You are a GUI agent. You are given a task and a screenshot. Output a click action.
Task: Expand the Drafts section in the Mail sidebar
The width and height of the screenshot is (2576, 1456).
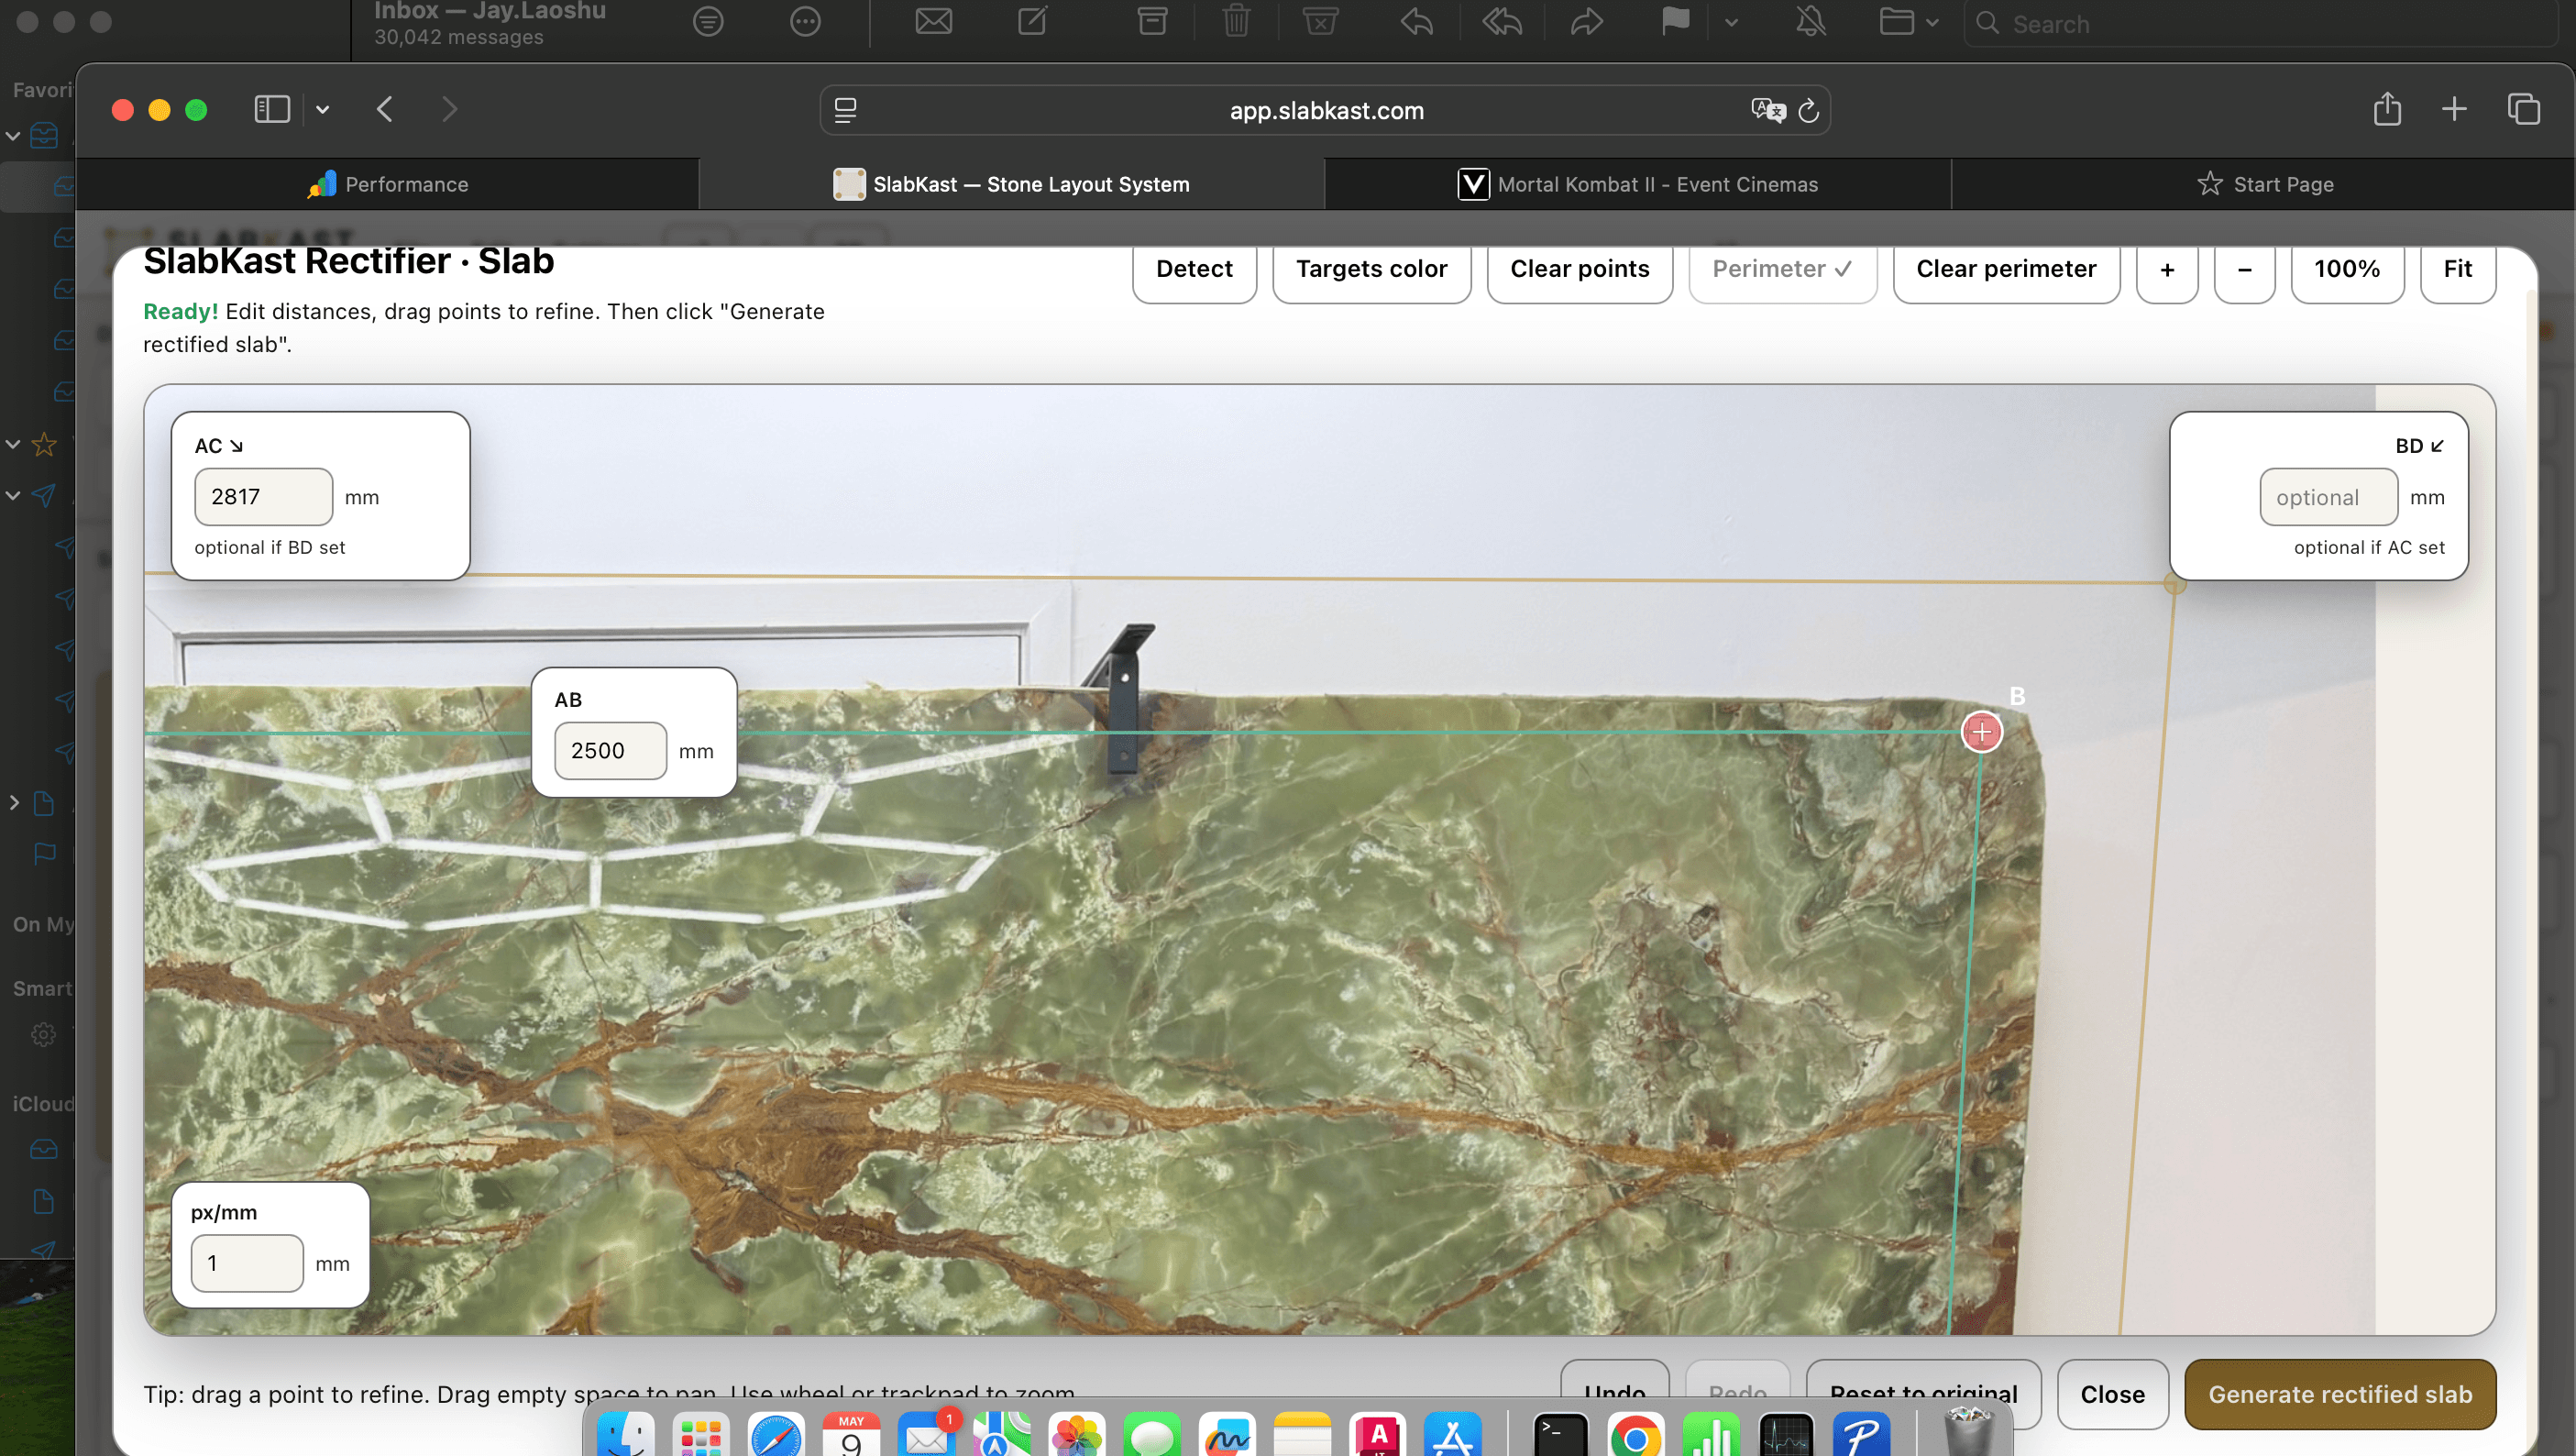(13, 803)
